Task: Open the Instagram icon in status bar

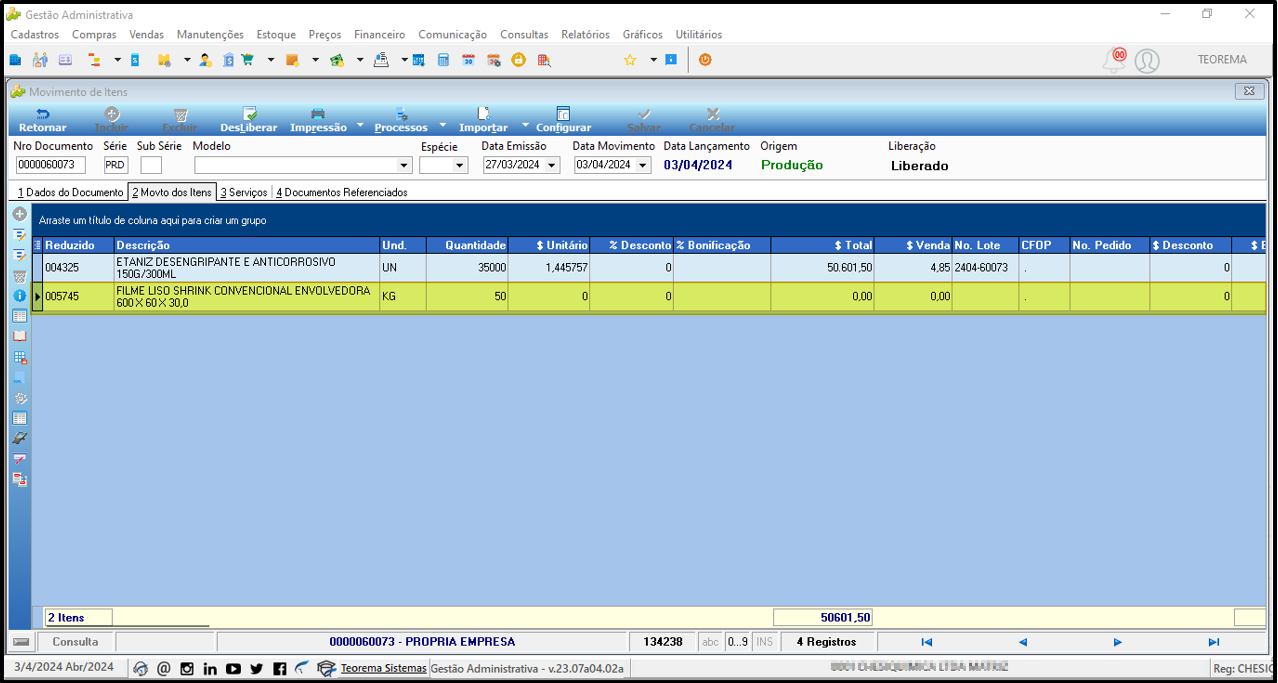Action: tap(187, 668)
